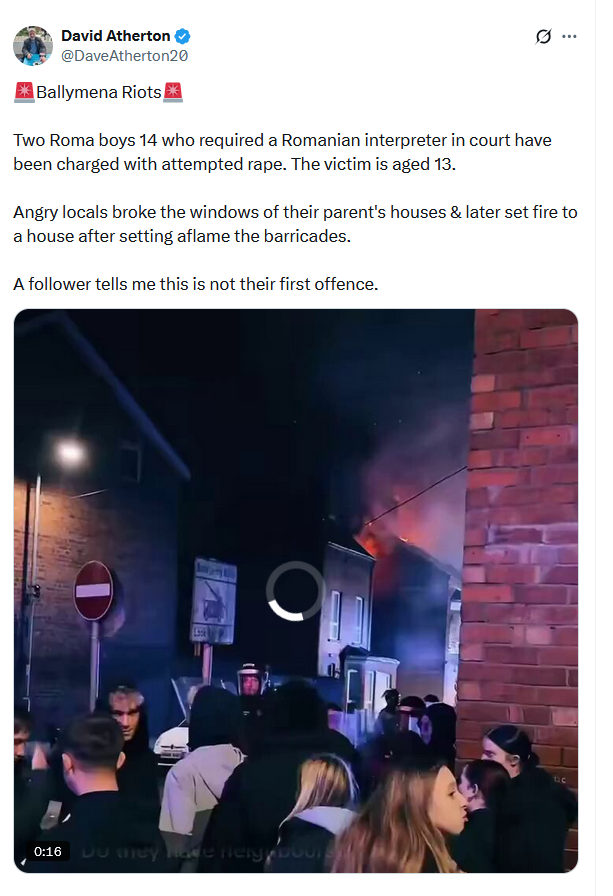This screenshot has height=896, width=613.
Task: Click the blue verified checkmark badge
Action: point(182,37)
